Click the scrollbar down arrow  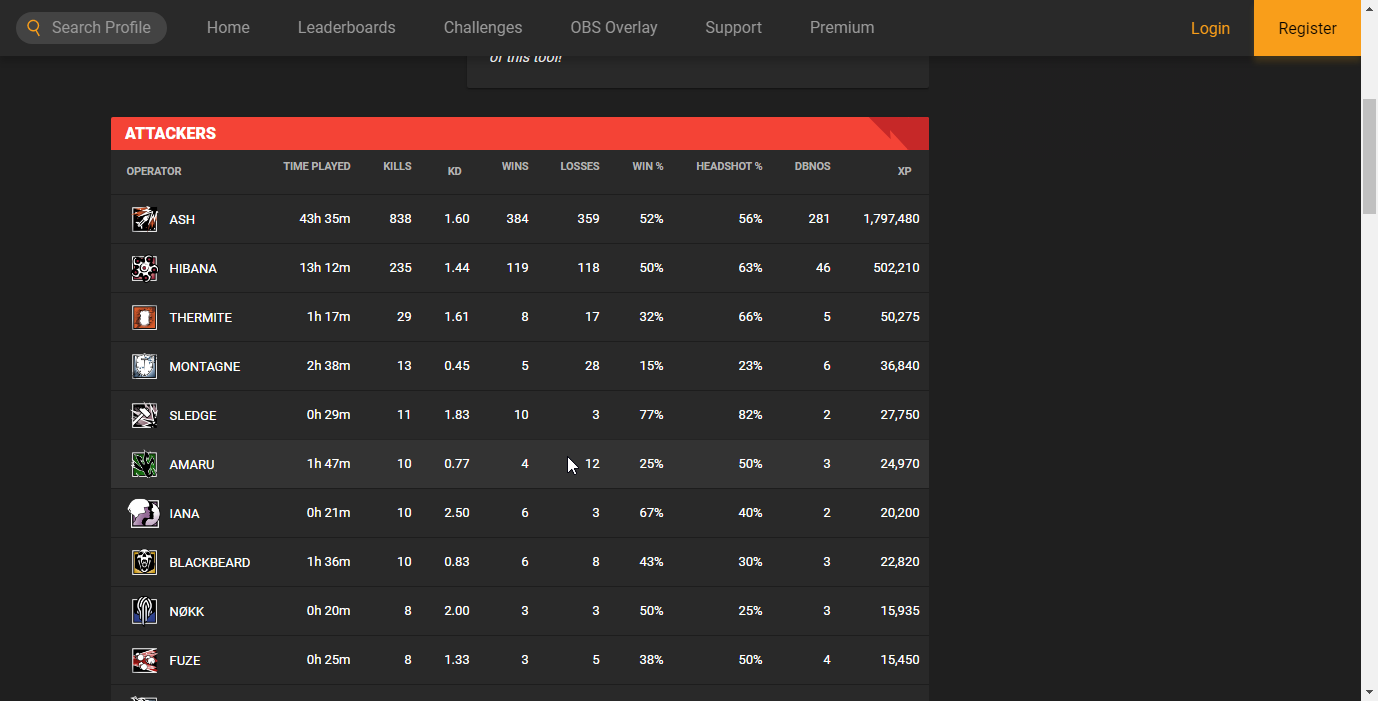[1369, 691]
